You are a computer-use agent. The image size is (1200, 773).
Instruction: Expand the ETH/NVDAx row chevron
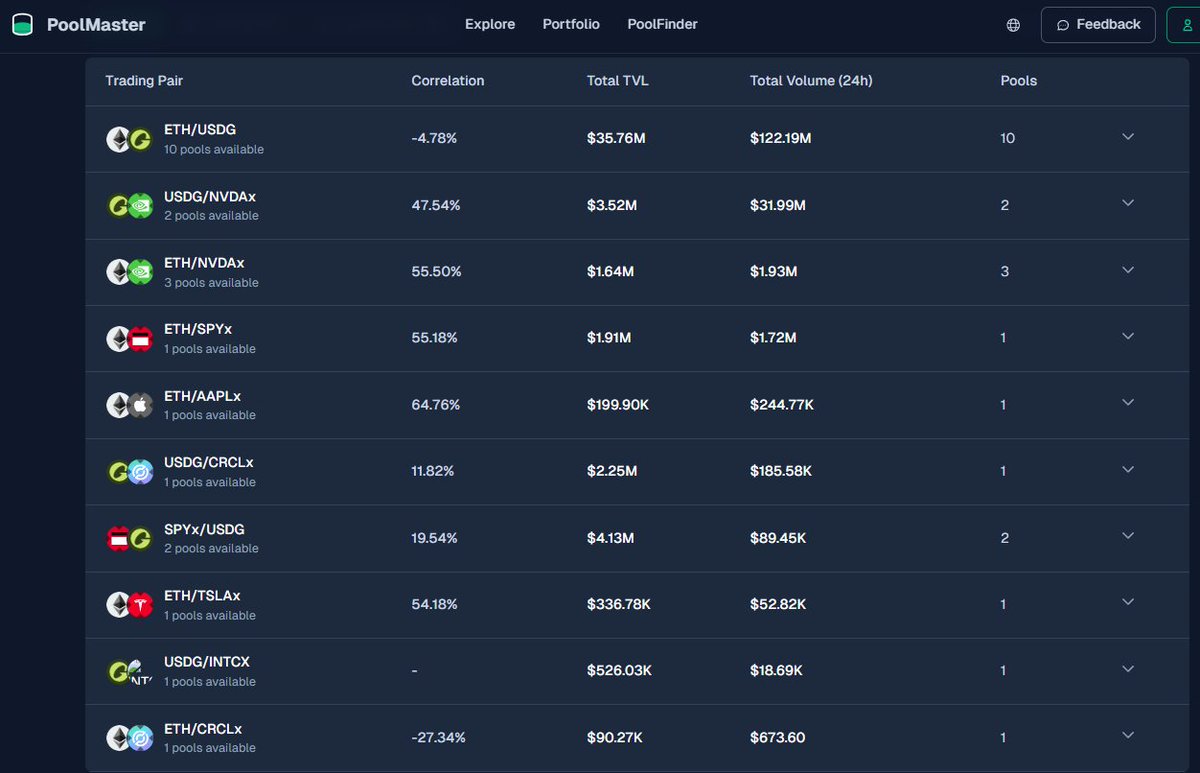1128,270
